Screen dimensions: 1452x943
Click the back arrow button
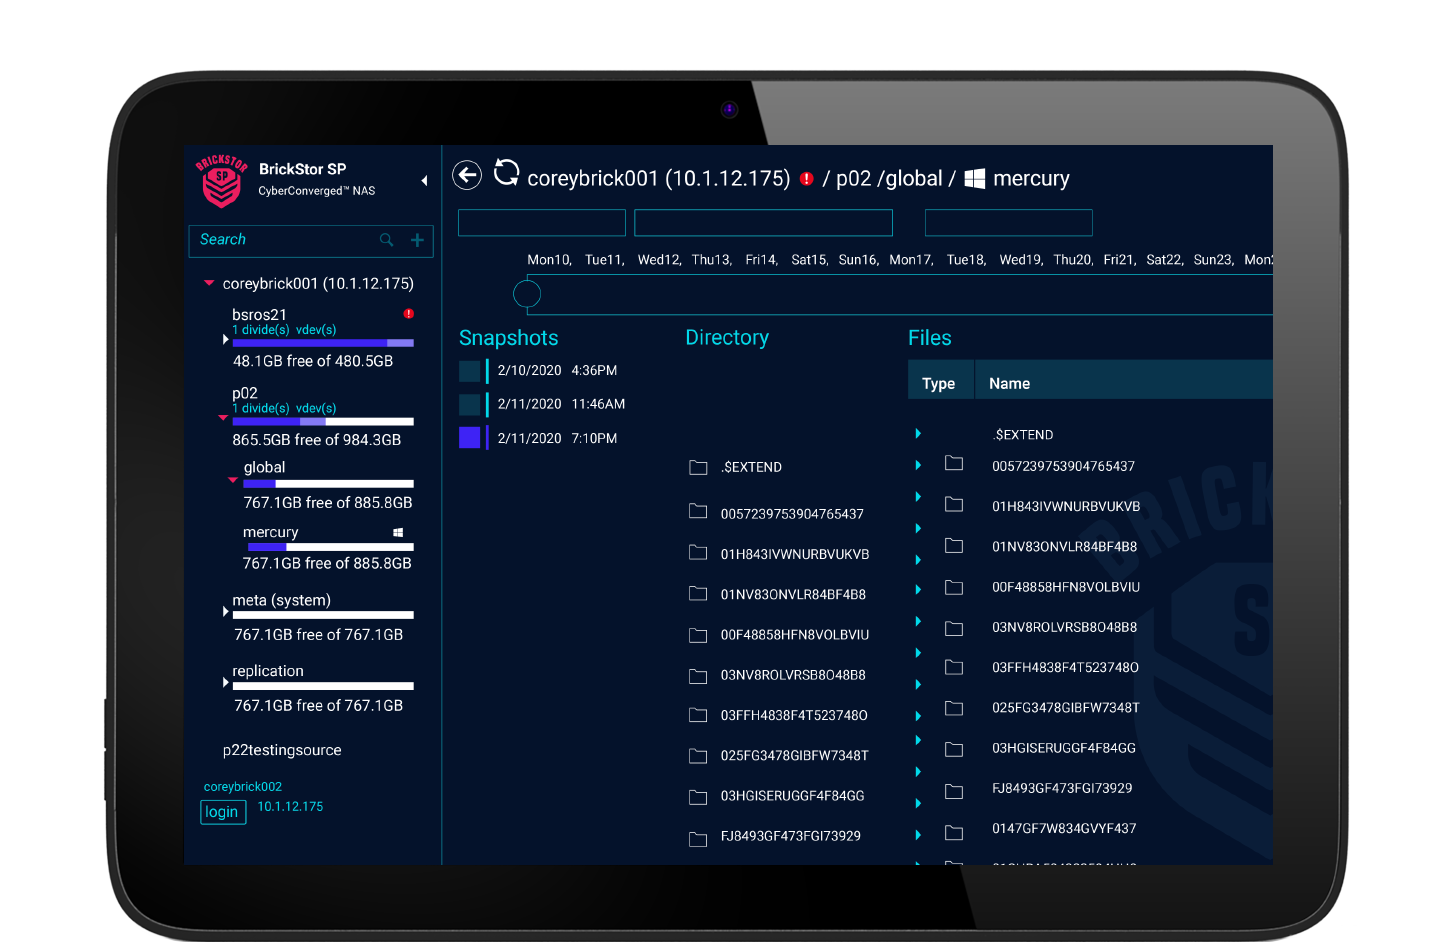[x=467, y=175]
